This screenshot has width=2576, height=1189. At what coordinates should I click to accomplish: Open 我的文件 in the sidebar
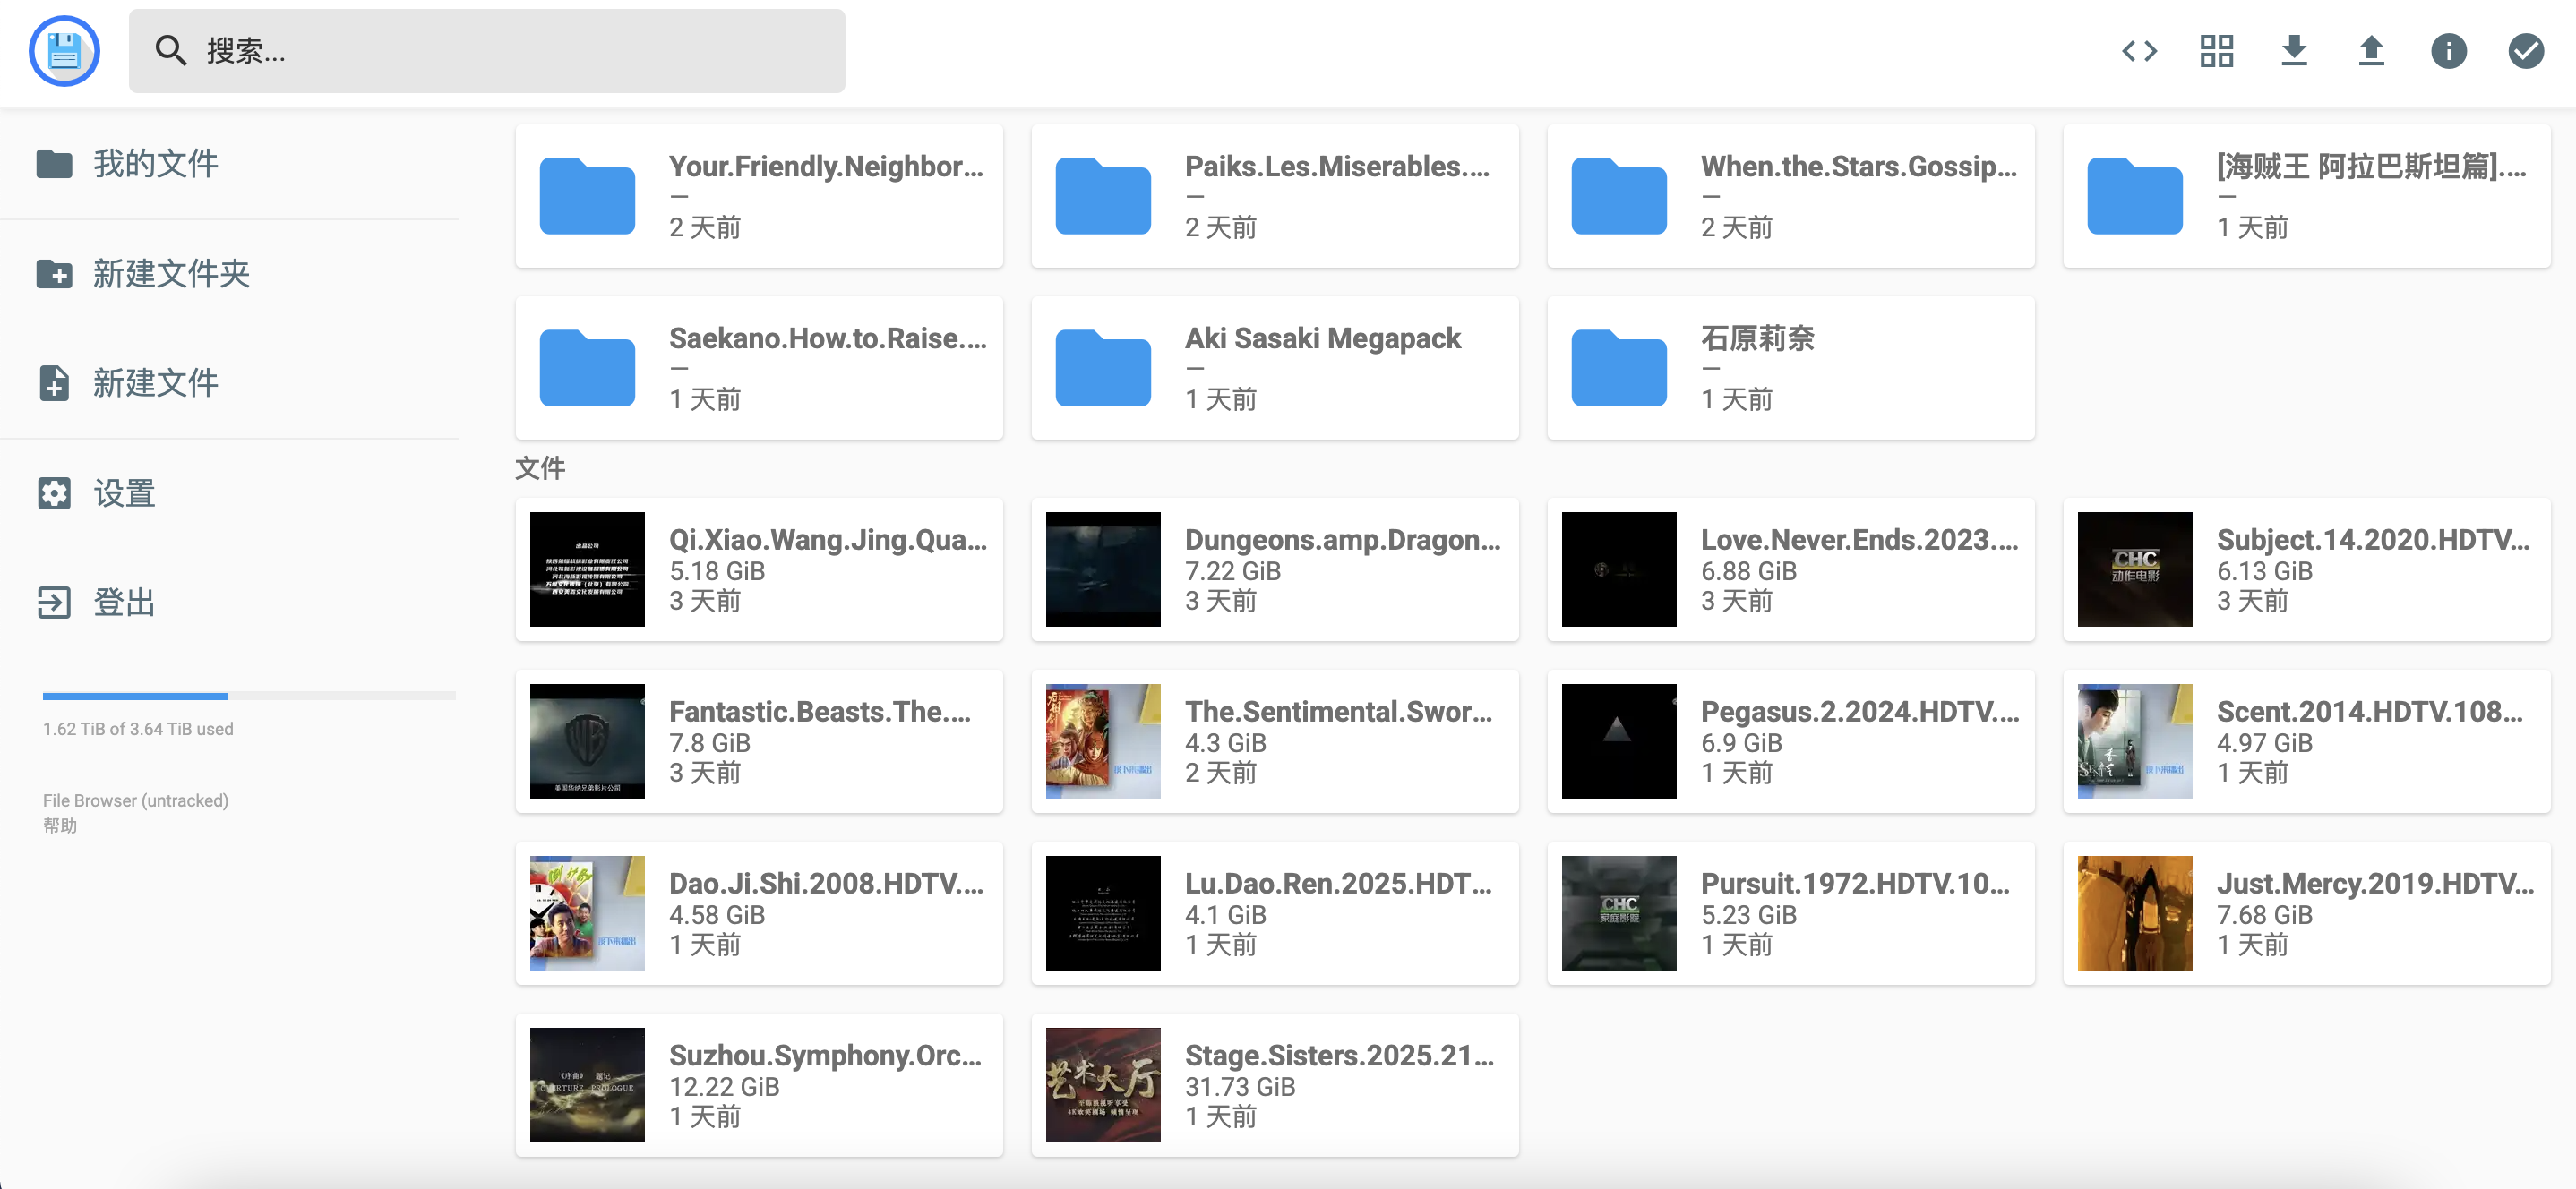[x=155, y=164]
